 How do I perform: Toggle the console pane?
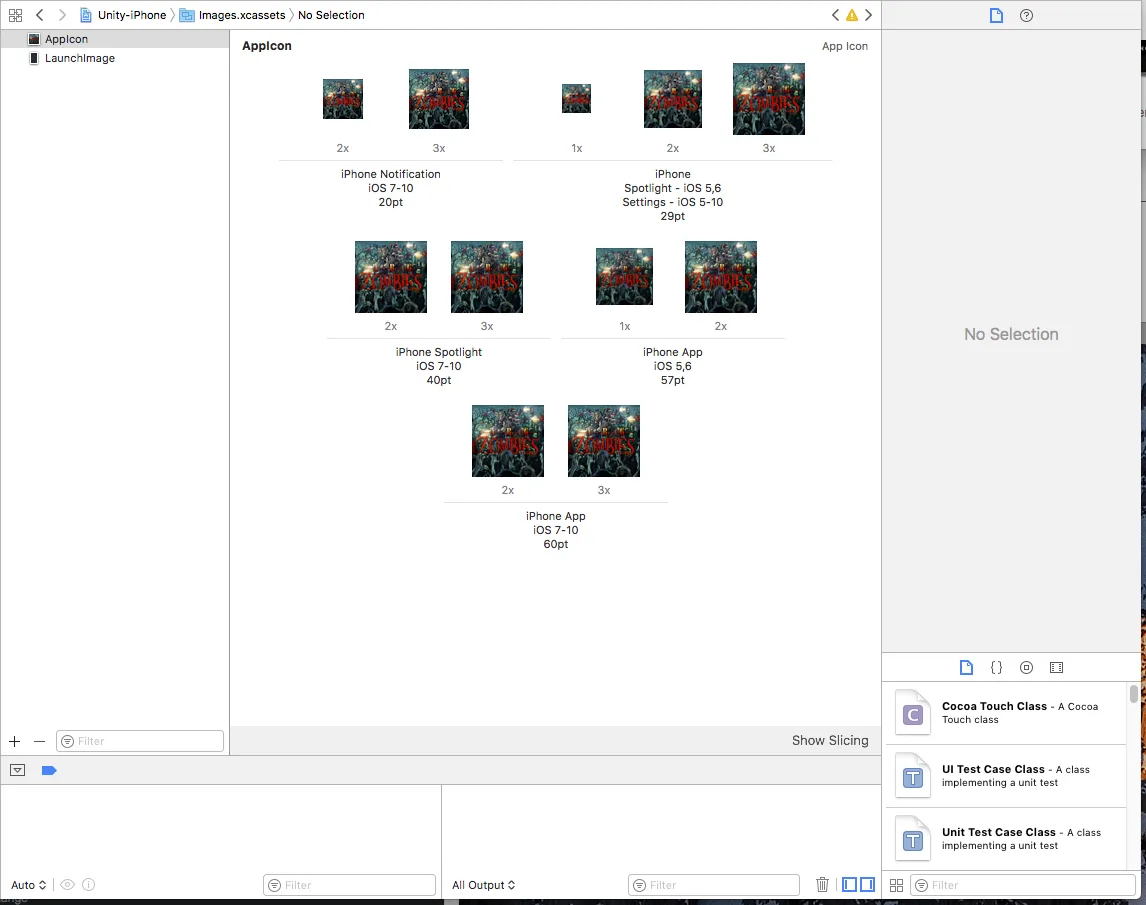point(868,885)
